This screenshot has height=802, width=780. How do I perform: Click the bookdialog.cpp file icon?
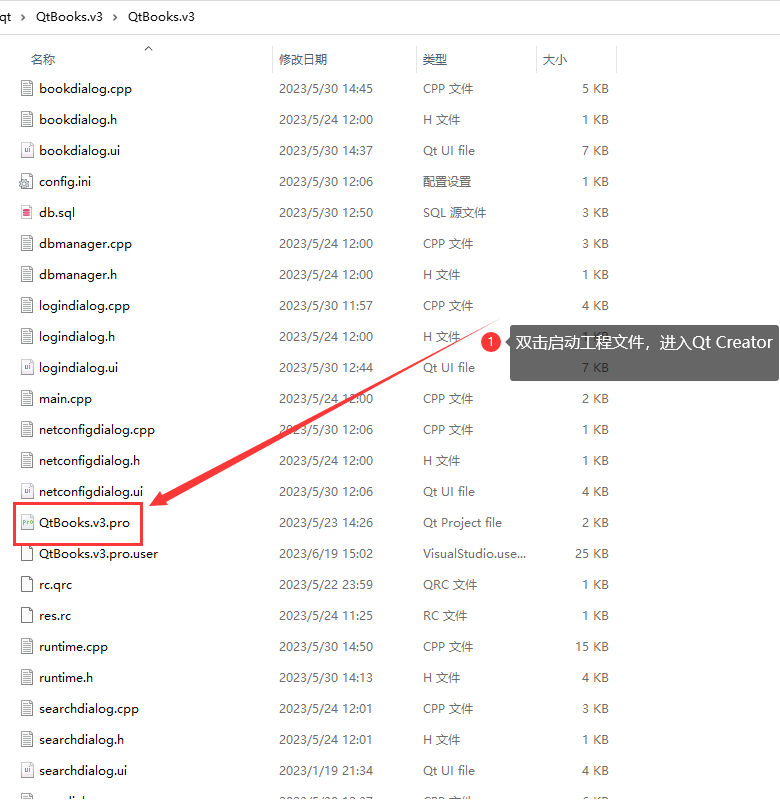pos(27,88)
